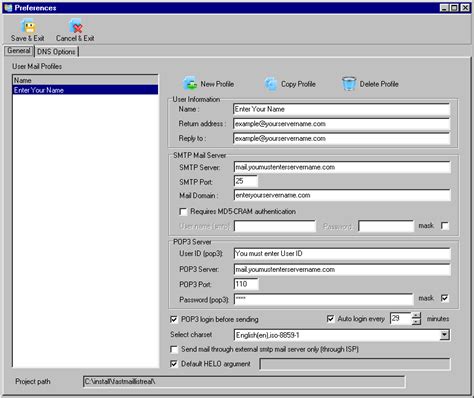474x398 pixels.
Task: Toggle the SMTP password mask checkbox
Action: 445,226
